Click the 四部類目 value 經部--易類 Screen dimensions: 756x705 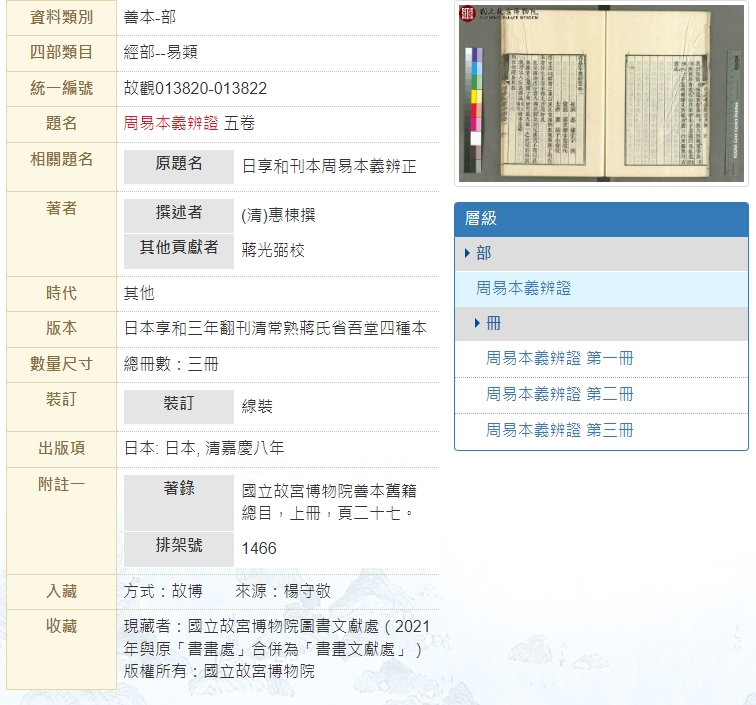coord(160,52)
